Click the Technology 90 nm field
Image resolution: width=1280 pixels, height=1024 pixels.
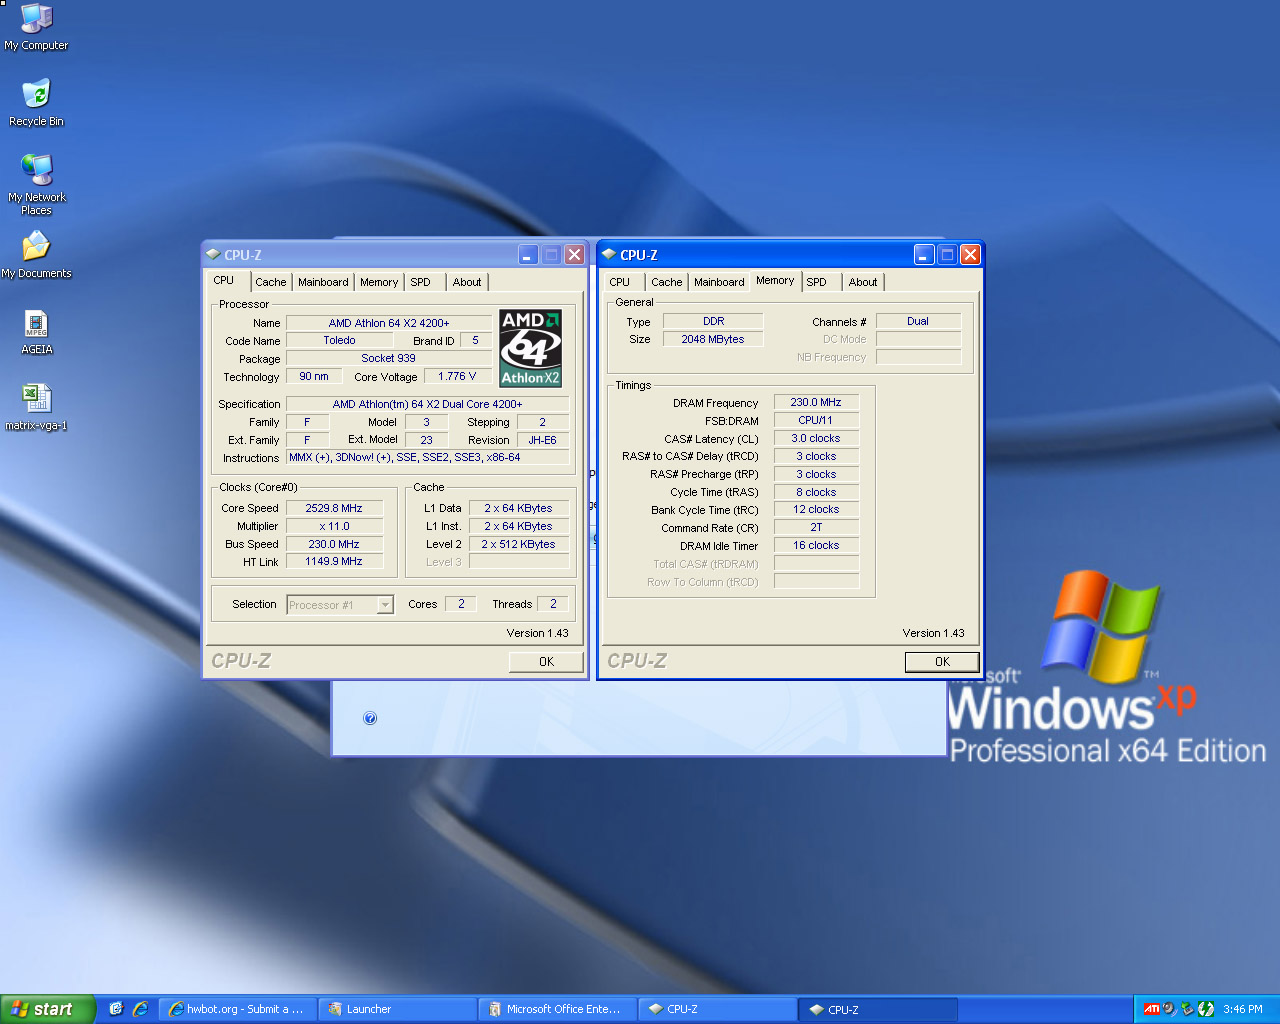click(x=314, y=376)
